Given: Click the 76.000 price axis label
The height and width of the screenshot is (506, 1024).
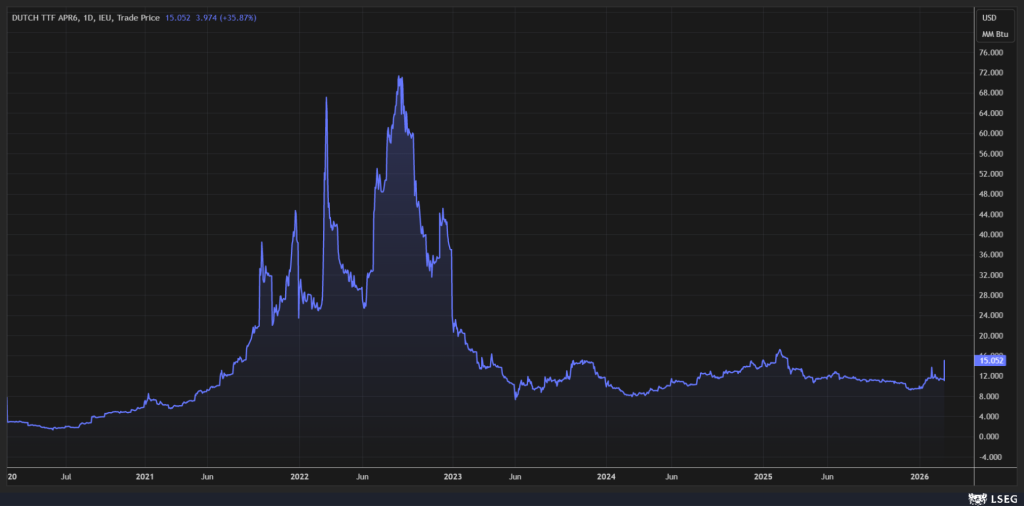Looking at the screenshot, I should pyautogui.click(x=989, y=53).
